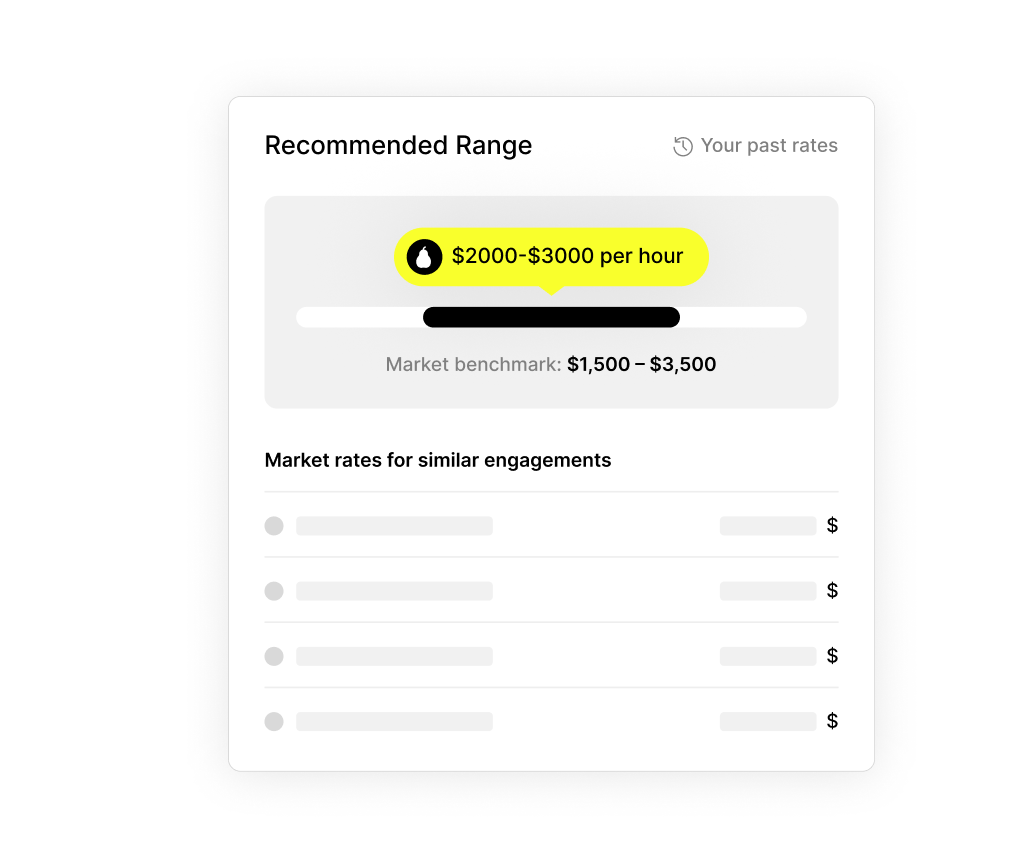This screenshot has width=1010, height=868.
Task: Click the Recommended Range heading
Action: pos(398,145)
